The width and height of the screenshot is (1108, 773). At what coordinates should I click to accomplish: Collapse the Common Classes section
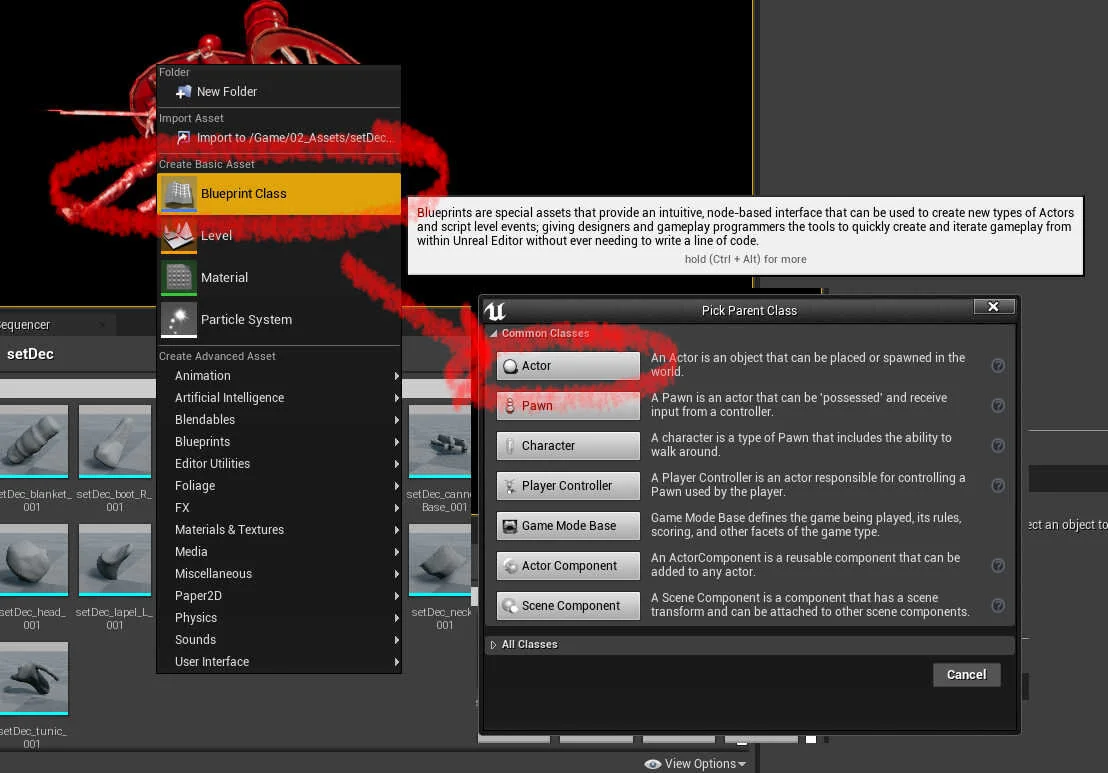click(494, 333)
